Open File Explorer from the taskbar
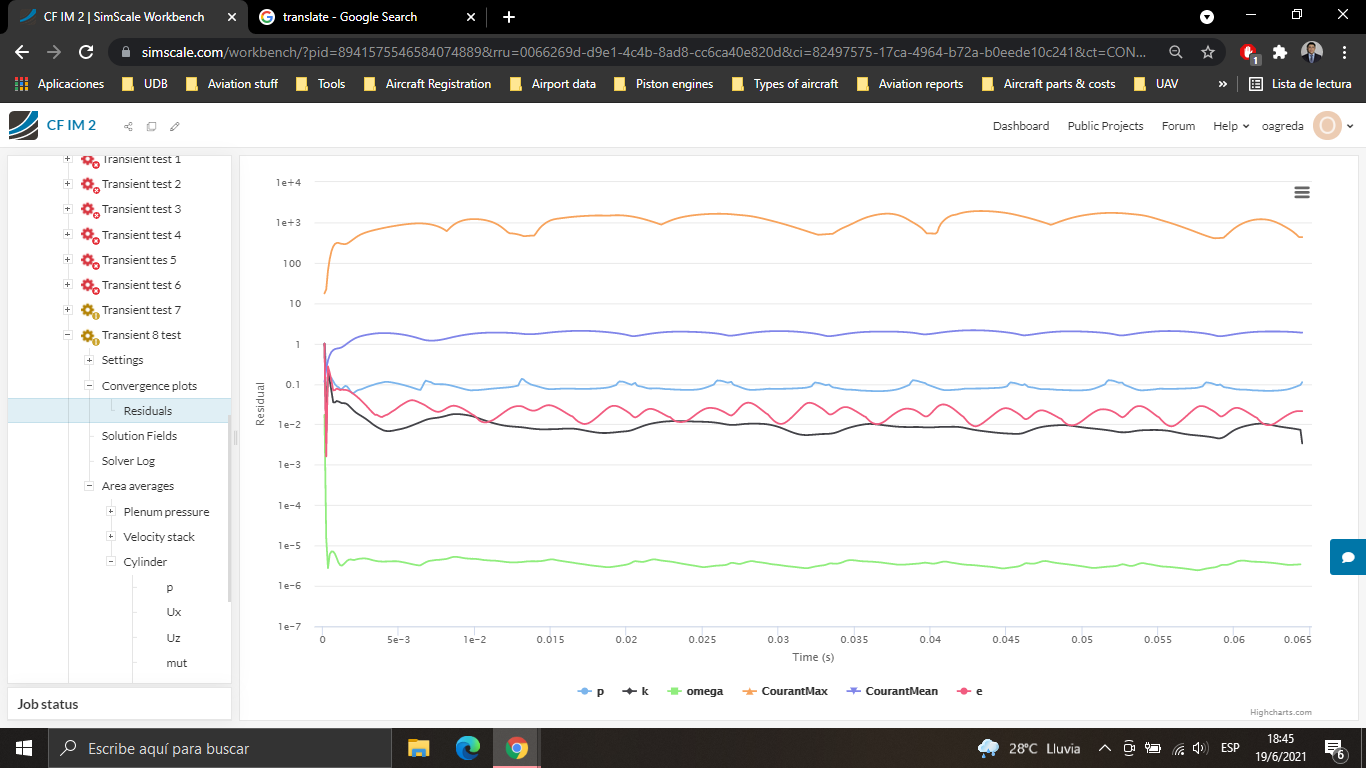The height and width of the screenshot is (768, 1366). (x=418, y=748)
